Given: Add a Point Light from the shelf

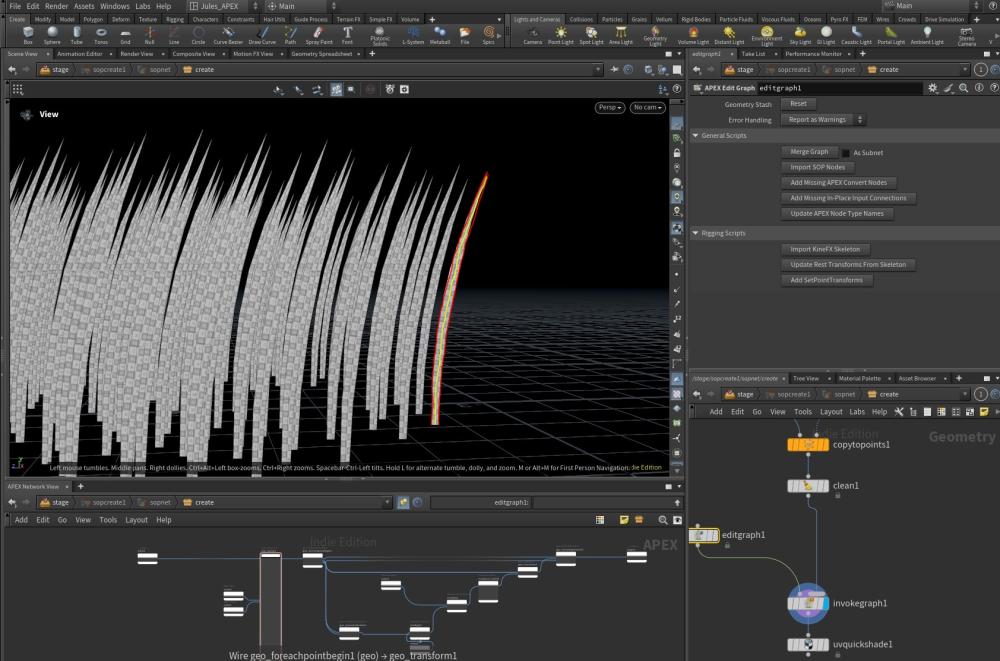Looking at the screenshot, I should click(561, 35).
